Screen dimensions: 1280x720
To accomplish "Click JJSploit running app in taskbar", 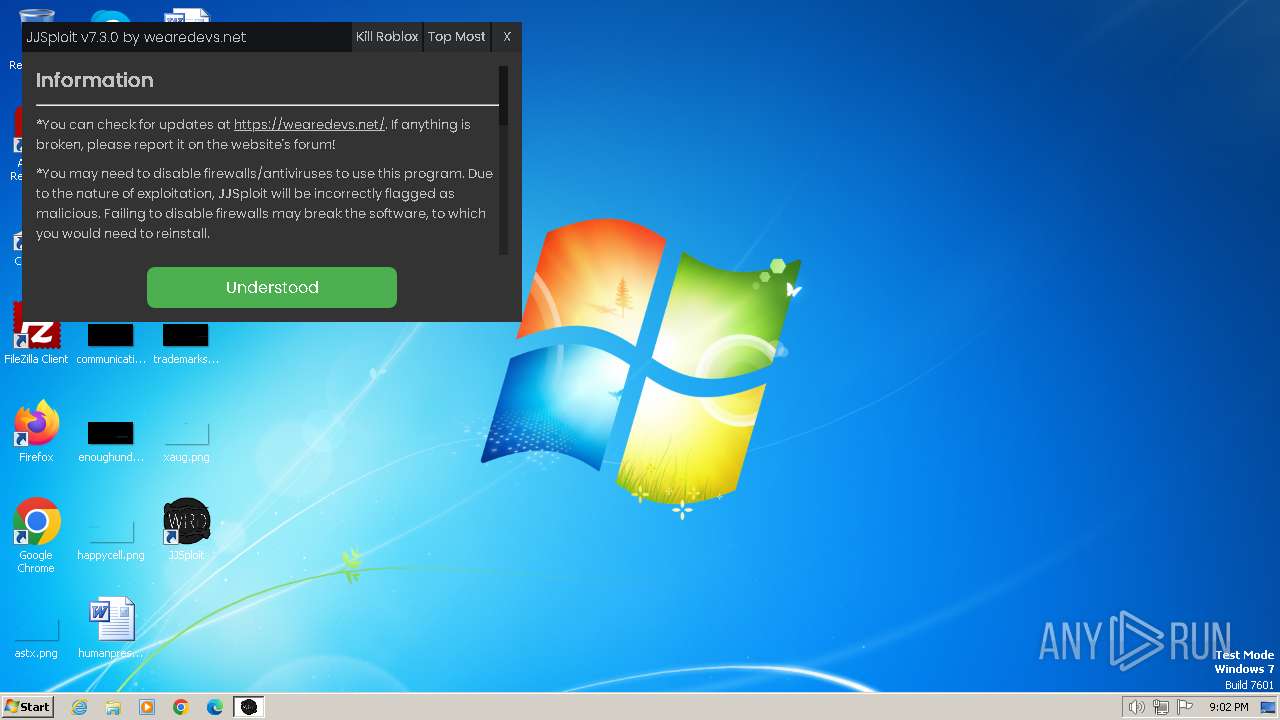I will [249, 707].
